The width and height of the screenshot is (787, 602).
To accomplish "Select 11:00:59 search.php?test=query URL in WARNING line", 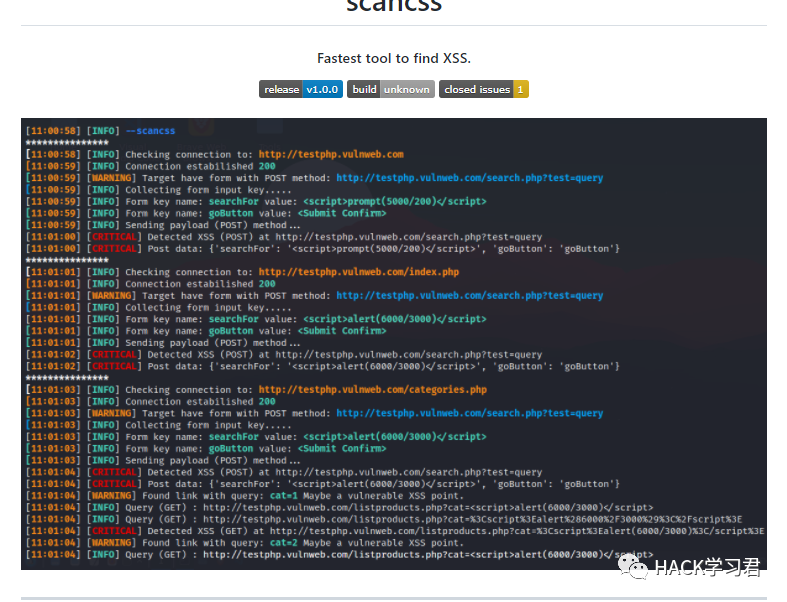I will [470, 178].
